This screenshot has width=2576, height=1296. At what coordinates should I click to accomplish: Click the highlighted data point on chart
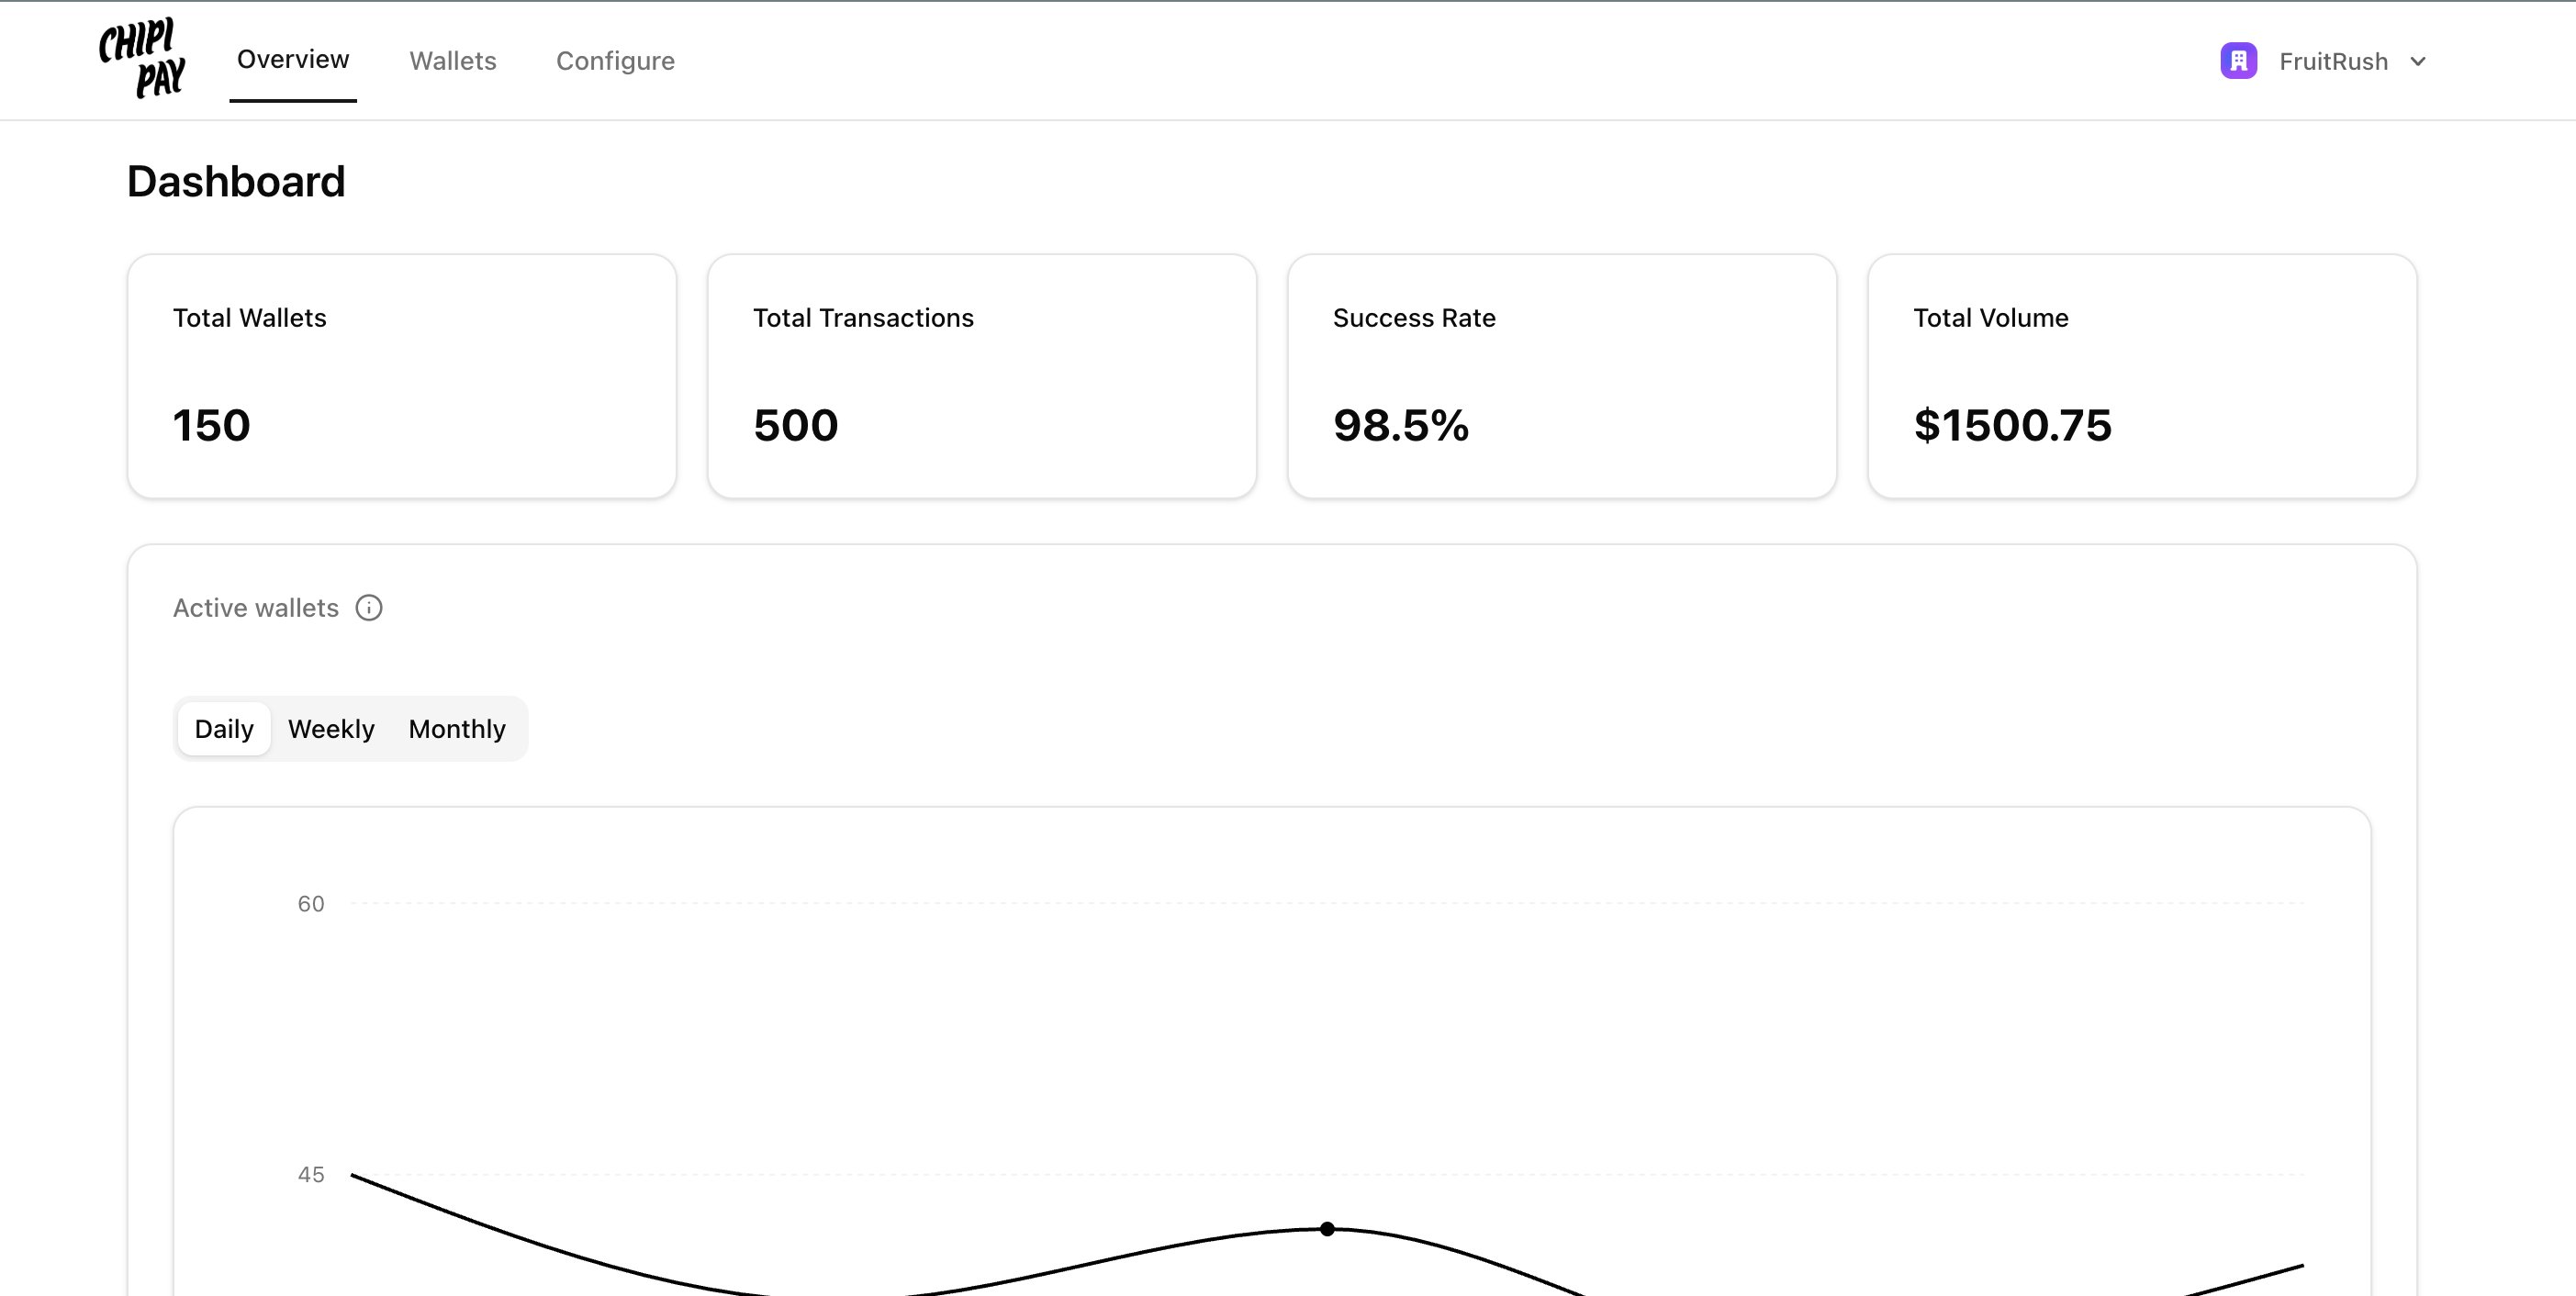[1327, 1229]
